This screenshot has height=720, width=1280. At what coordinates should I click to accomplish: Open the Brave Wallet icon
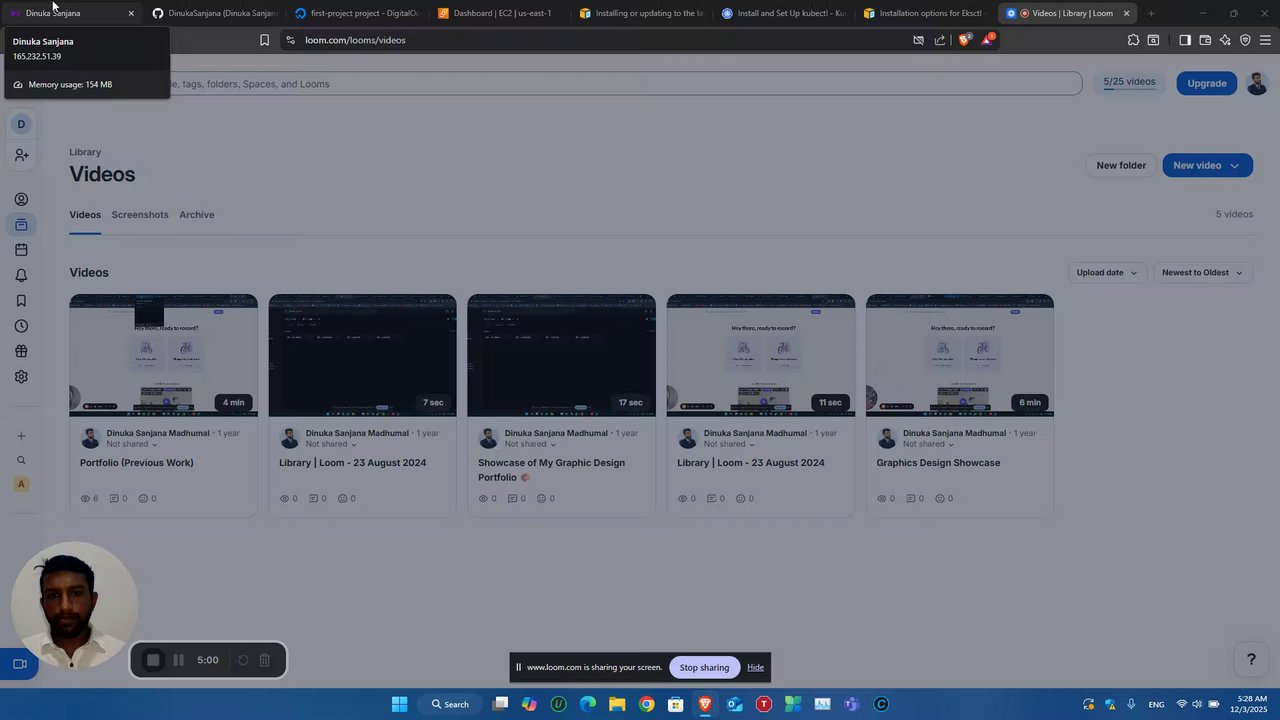[1205, 40]
